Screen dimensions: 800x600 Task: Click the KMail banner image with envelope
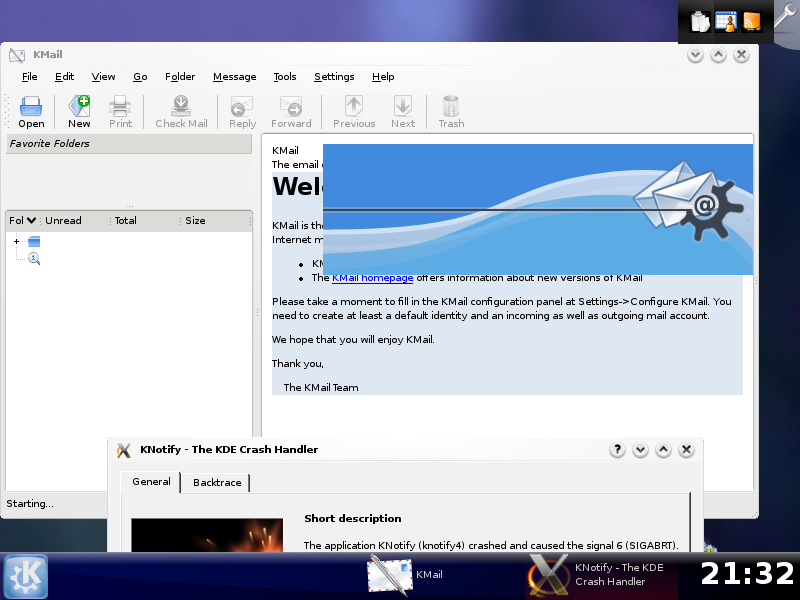pyautogui.click(x=538, y=209)
